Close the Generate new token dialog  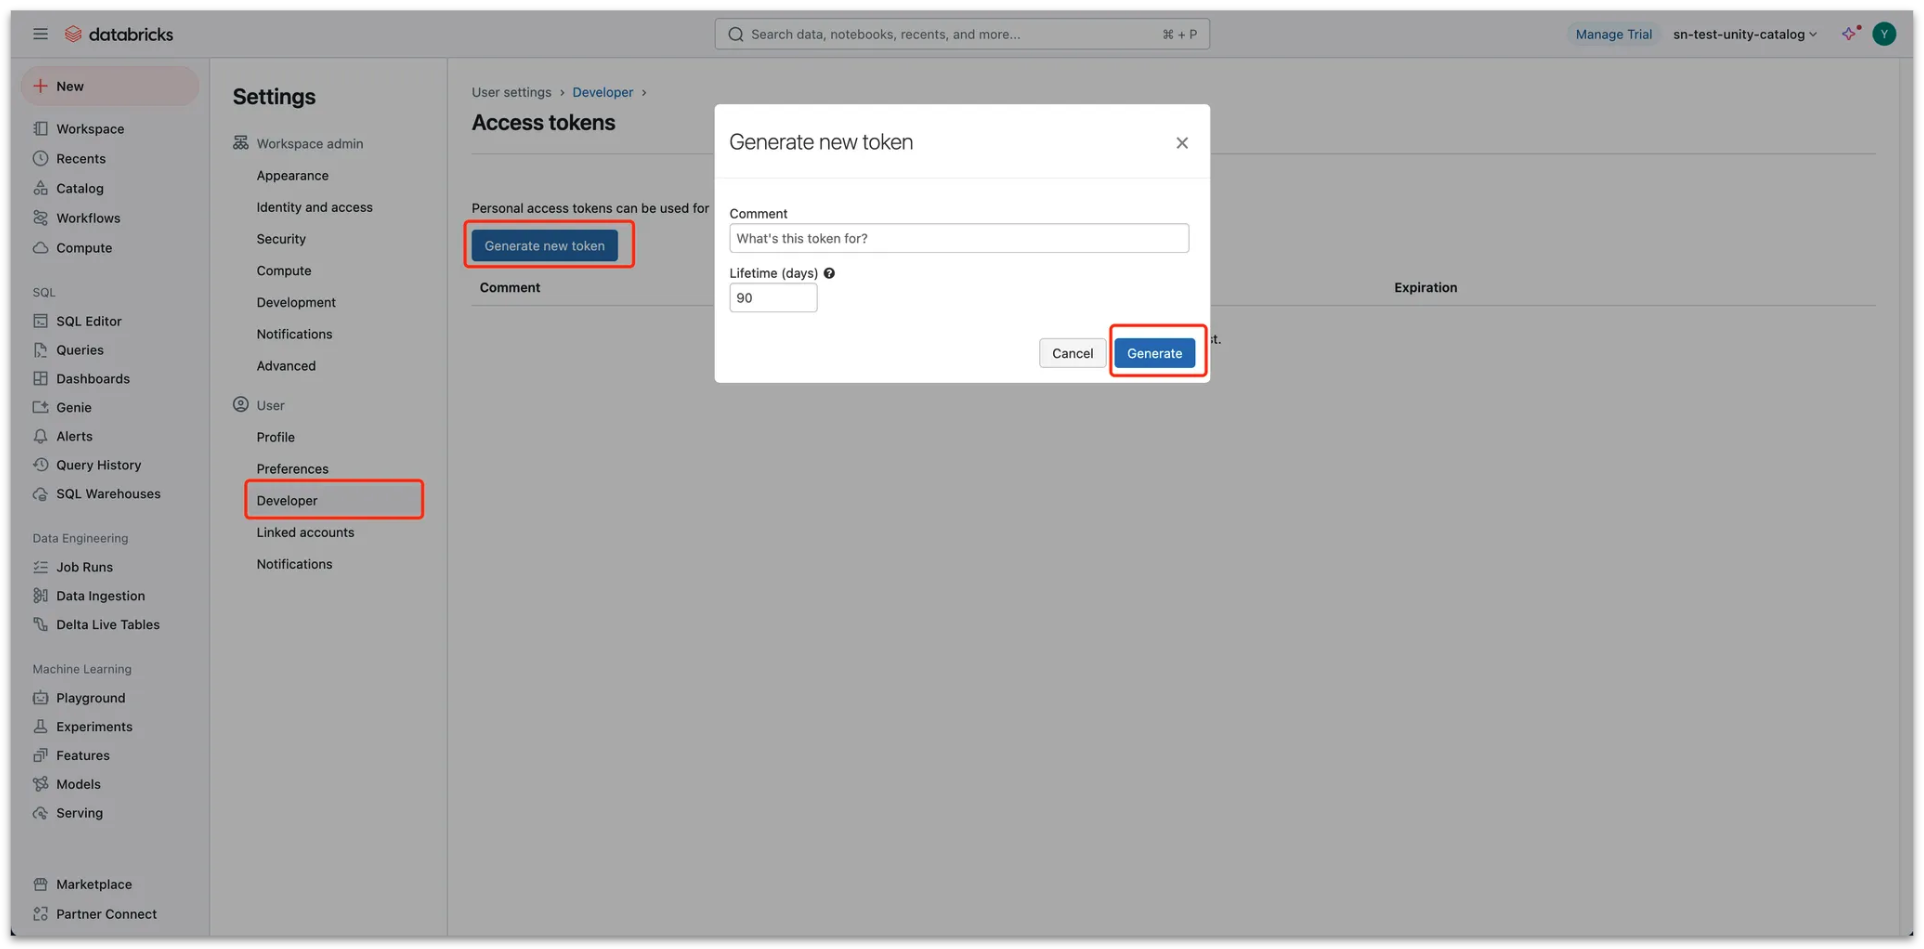1181,143
